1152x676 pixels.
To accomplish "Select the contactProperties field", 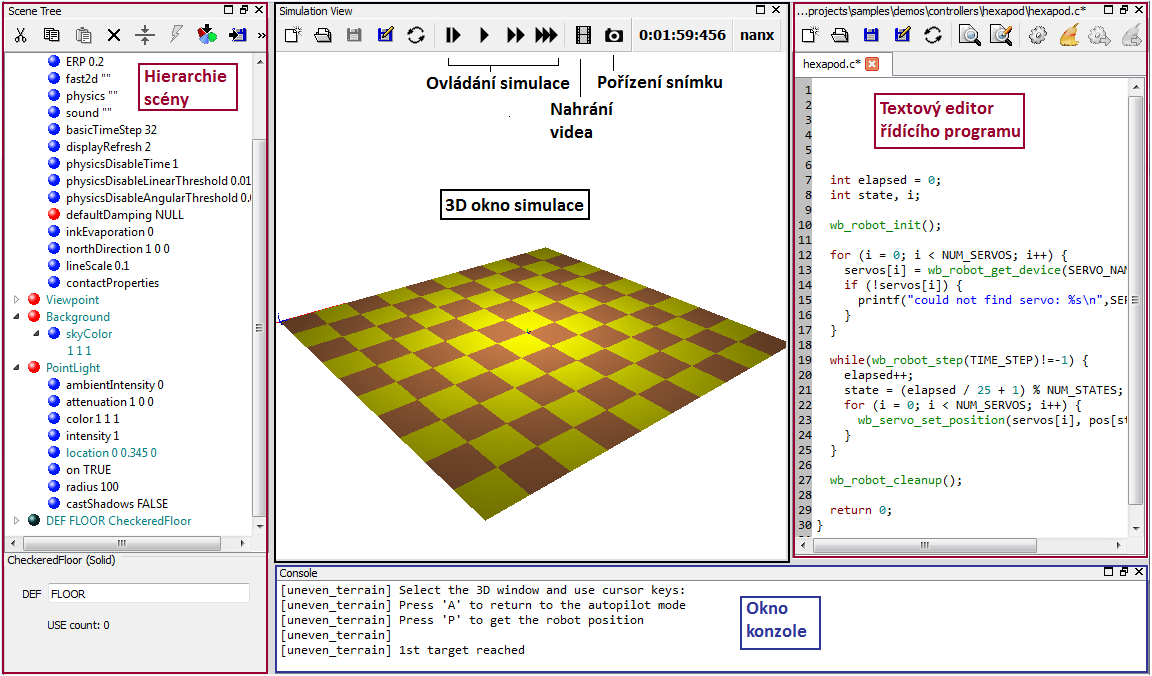I will [x=112, y=283].
